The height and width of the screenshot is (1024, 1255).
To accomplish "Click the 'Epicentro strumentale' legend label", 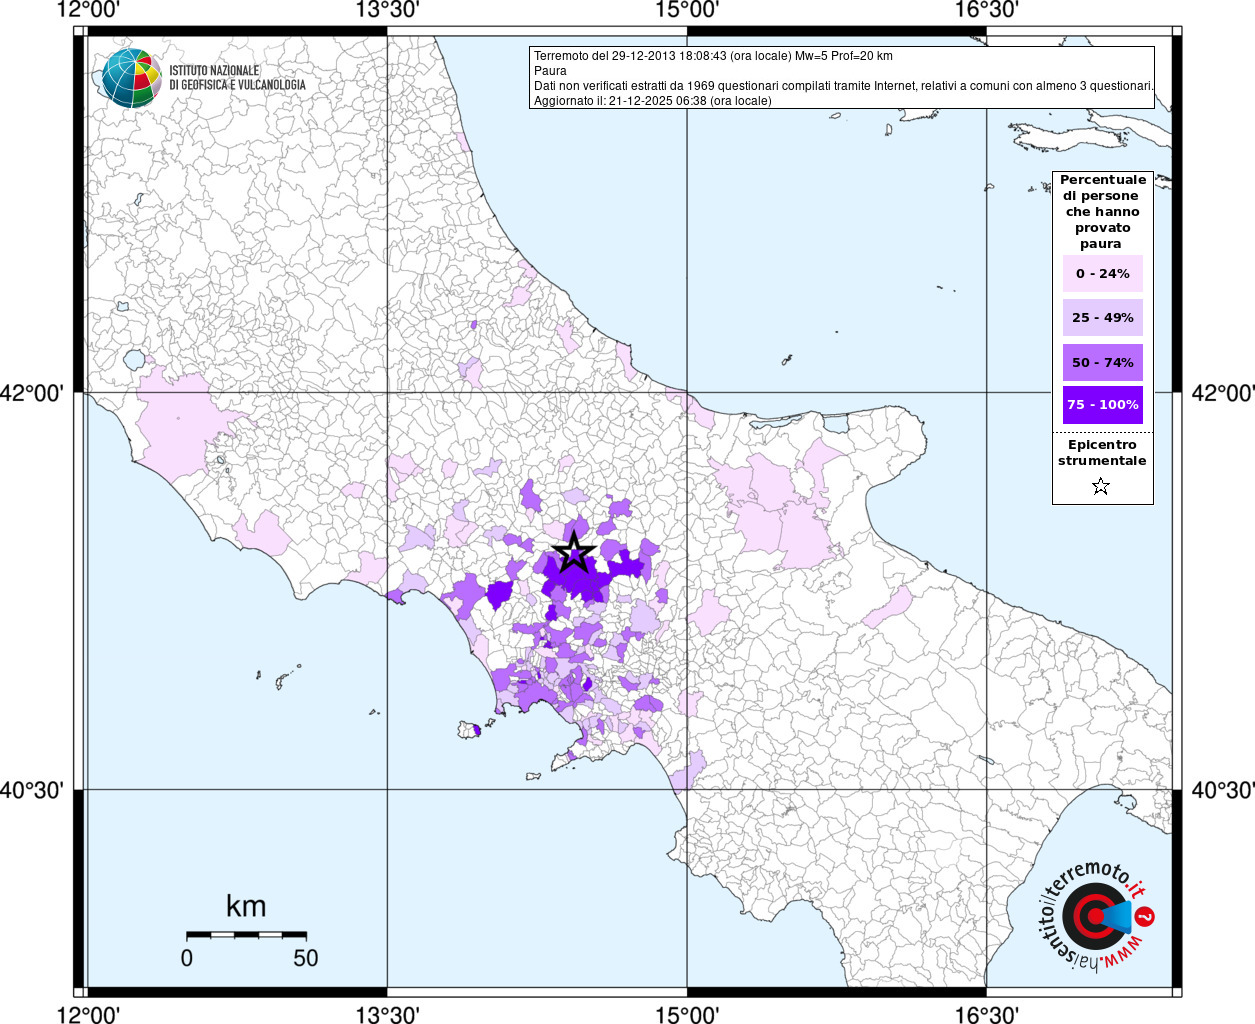I will [1102, 453].
